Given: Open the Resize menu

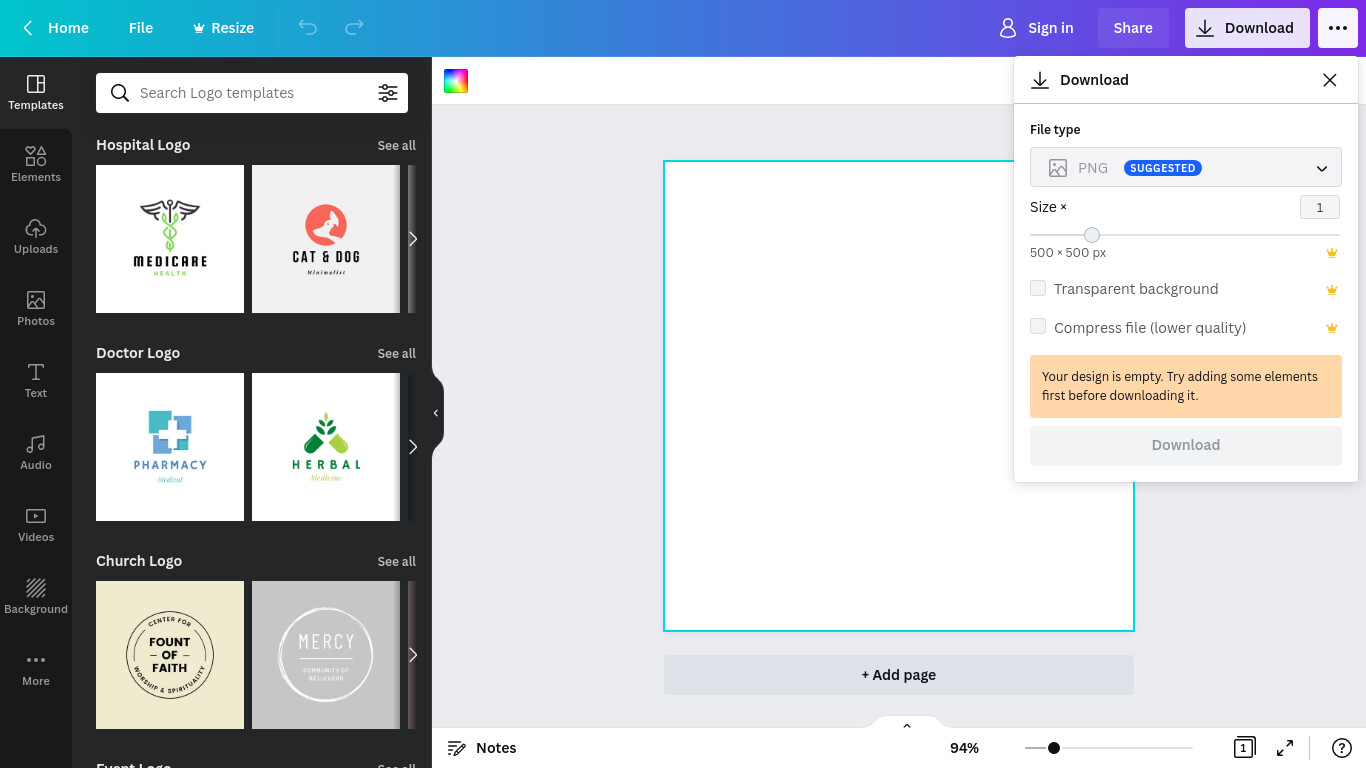Looking at the screenshot, I should click(x=223, y=28).
